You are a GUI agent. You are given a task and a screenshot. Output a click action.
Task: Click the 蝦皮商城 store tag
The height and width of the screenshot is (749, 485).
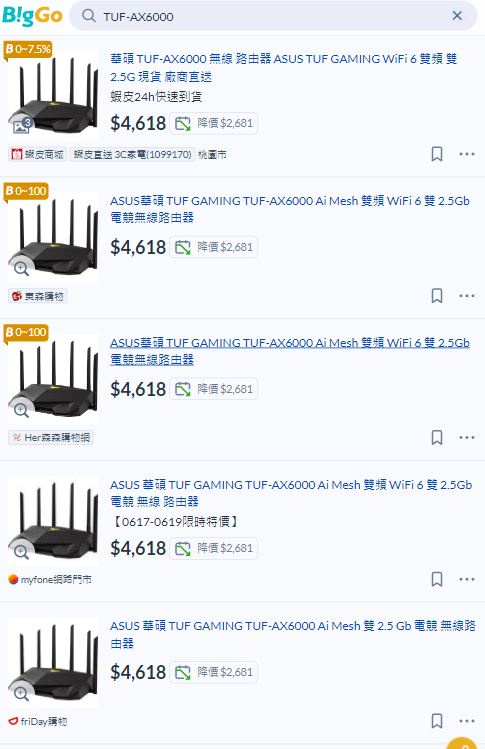[x=38, y=154]
